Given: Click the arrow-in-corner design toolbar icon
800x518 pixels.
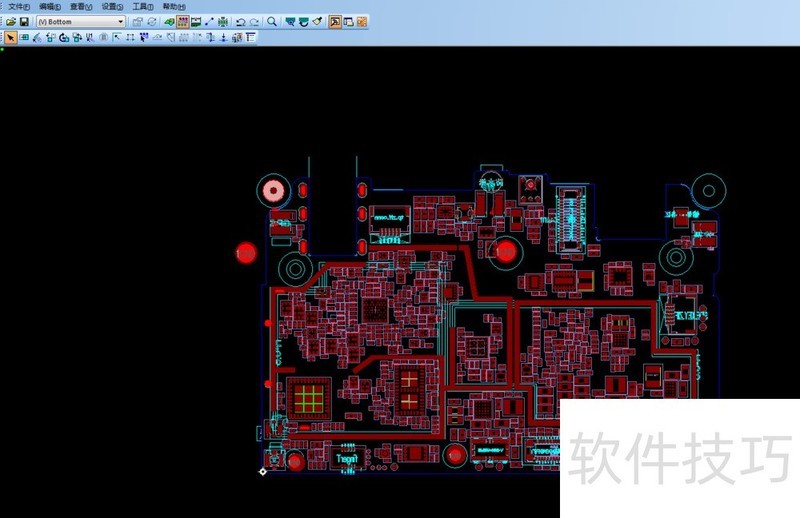Looking at the screenshot, I should (117, 37).
